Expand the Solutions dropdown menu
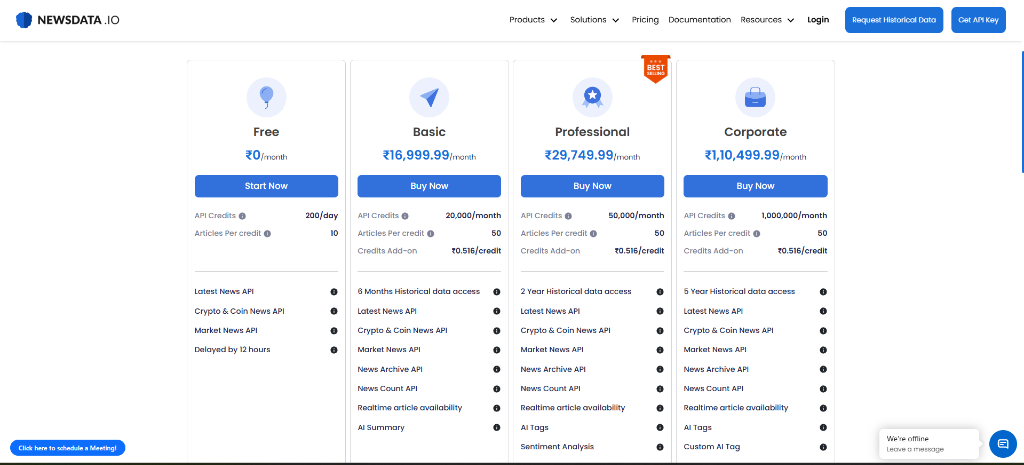 tap(594, 20)
